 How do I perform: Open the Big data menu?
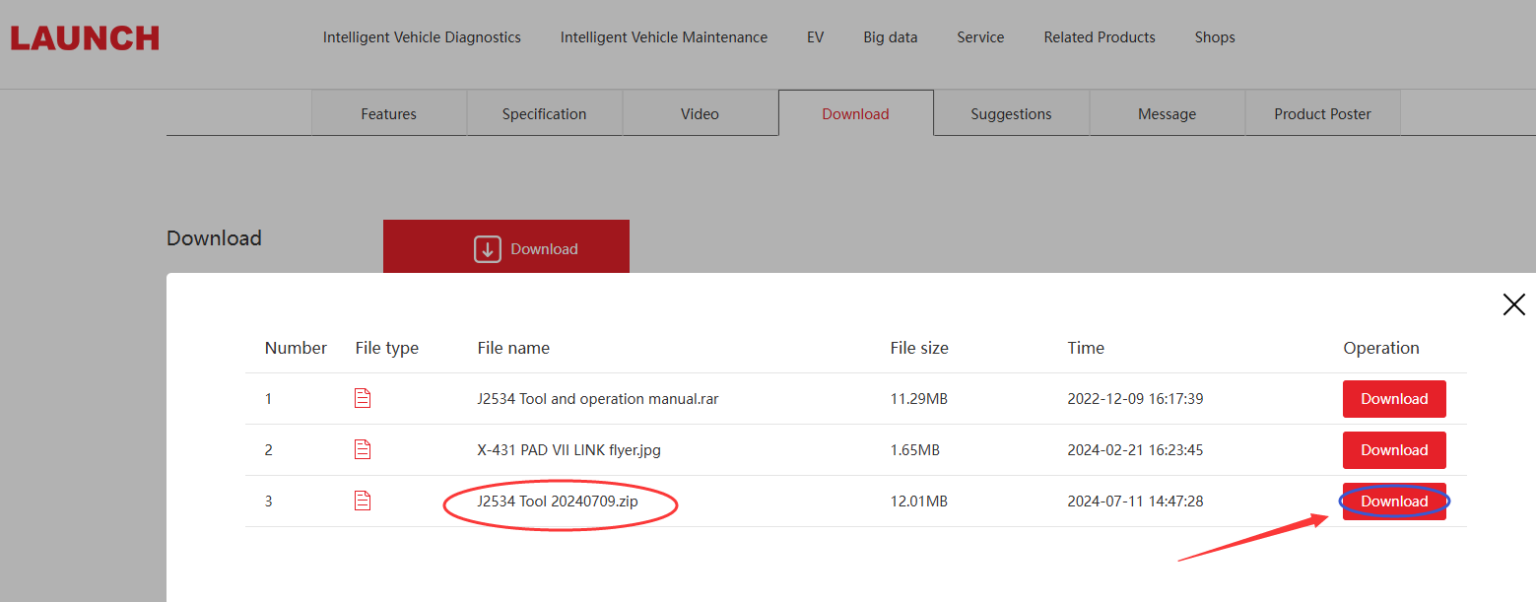890,37
